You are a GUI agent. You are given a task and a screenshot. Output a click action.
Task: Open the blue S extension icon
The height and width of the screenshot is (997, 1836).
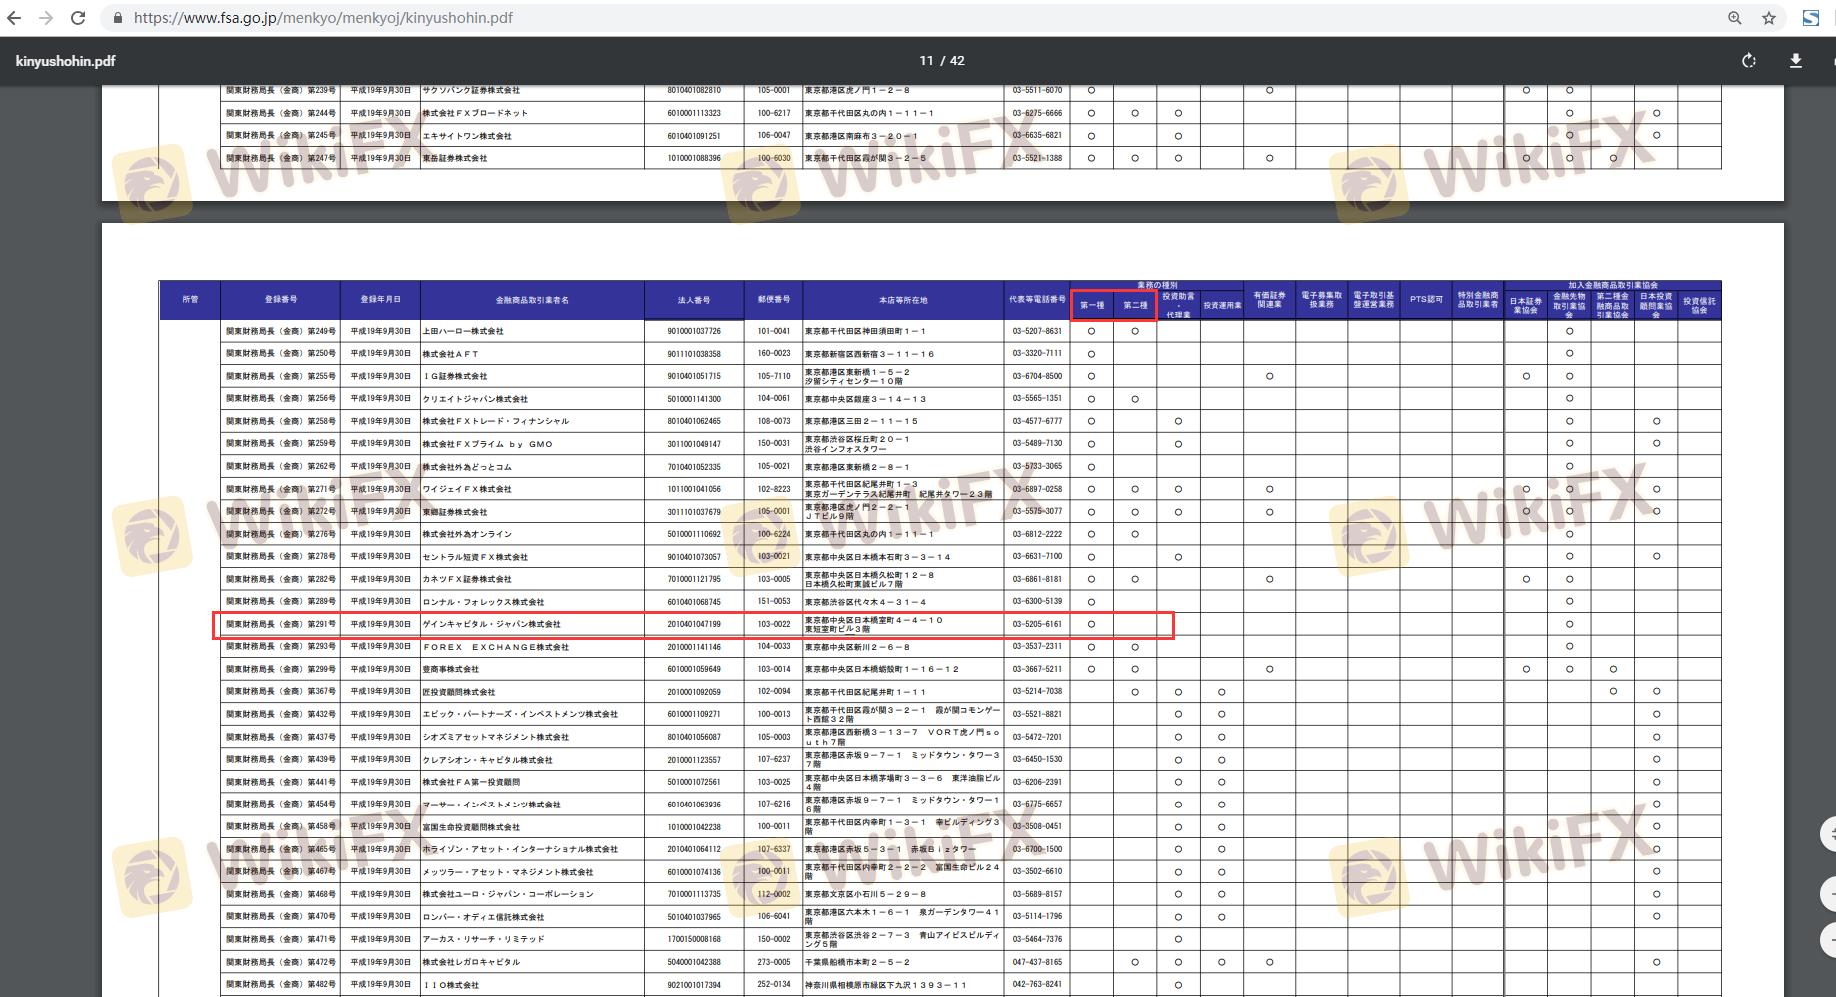pos(1811,18)
